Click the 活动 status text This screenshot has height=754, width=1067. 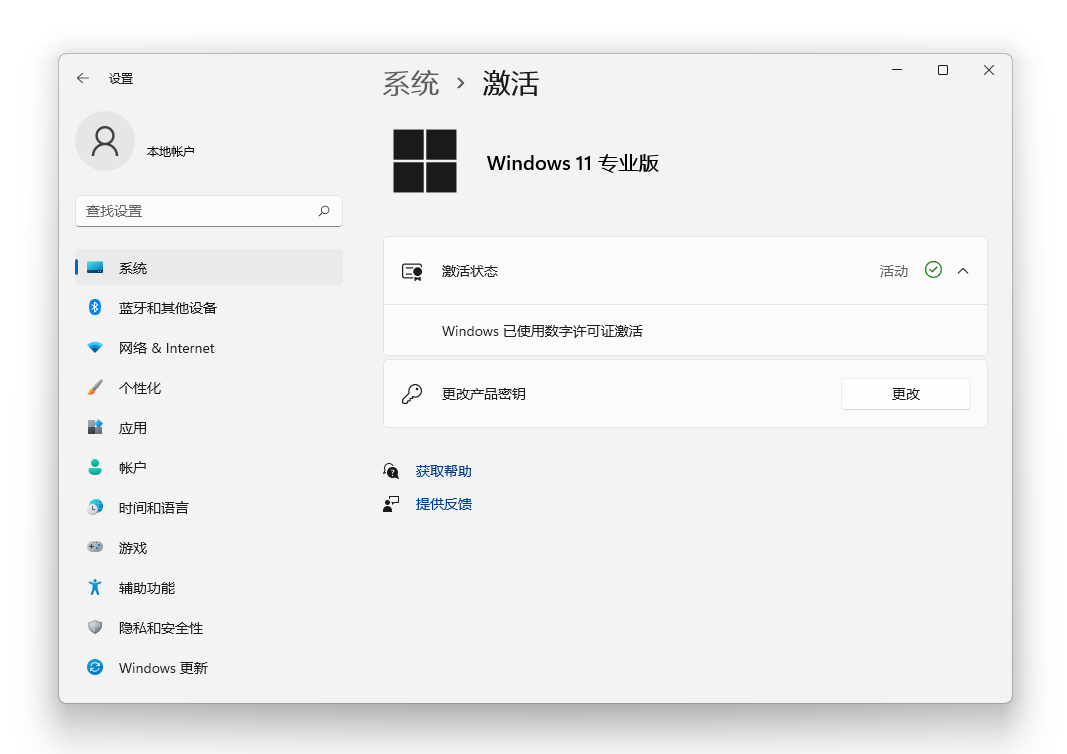893,271
